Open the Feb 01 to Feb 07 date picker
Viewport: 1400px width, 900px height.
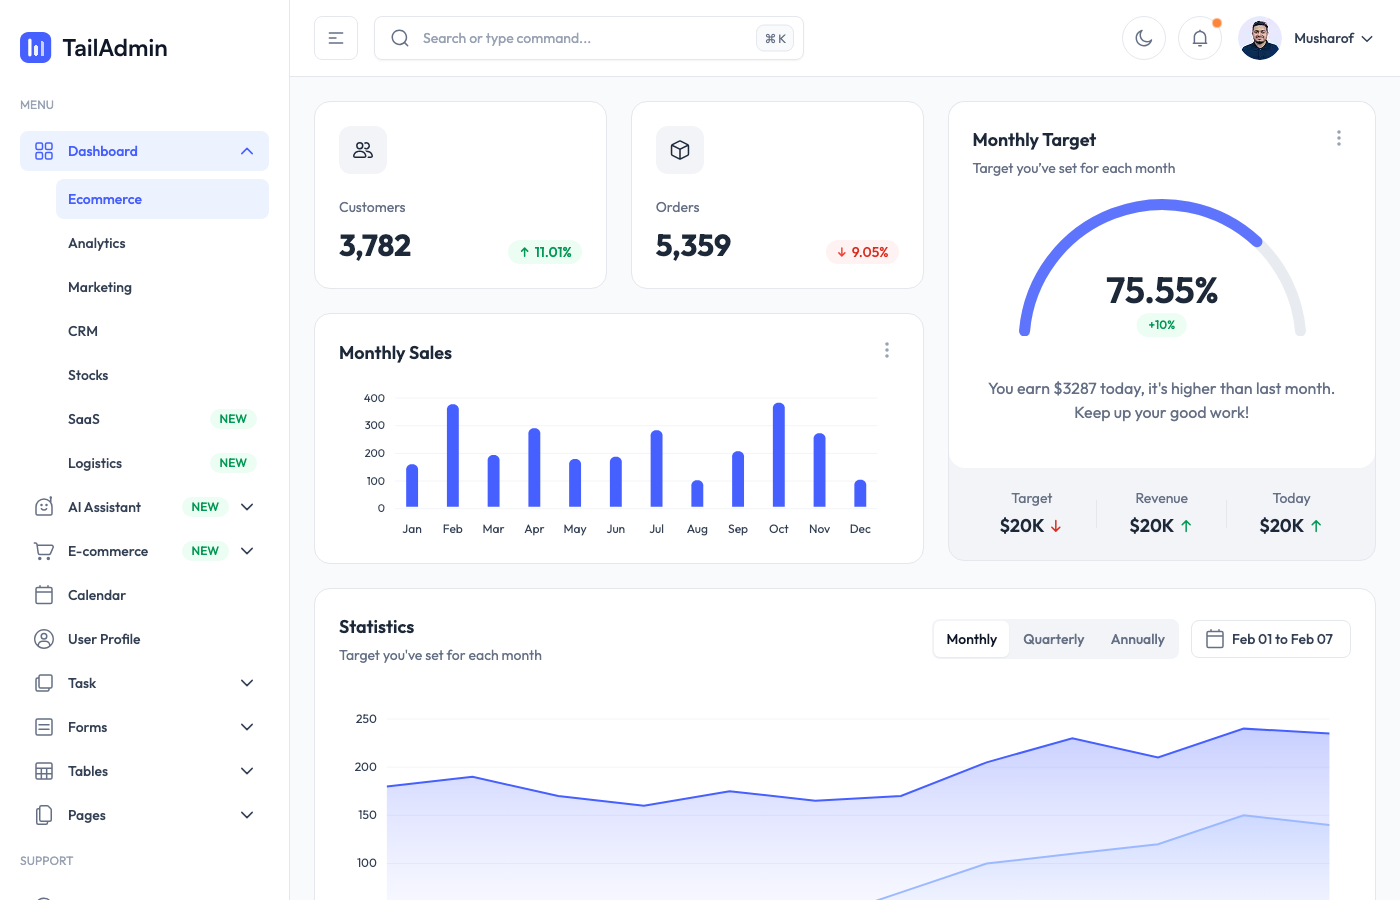[x=1270, y=639]
